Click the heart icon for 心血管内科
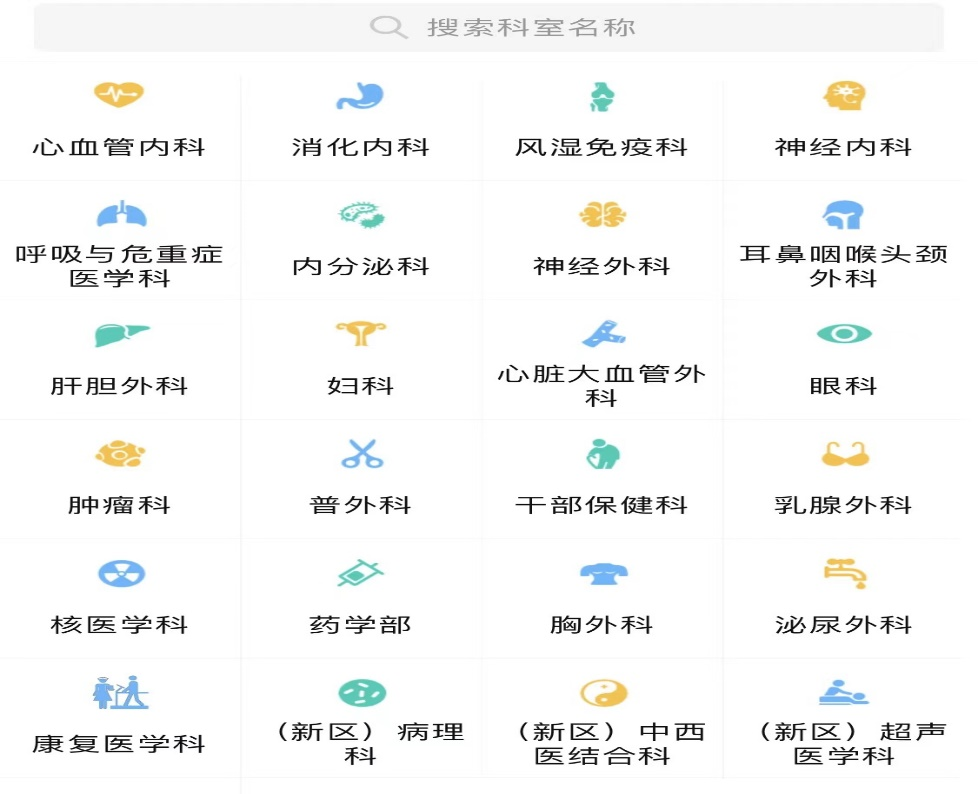This screenshot has height=794, width=978. pos(119,95)
